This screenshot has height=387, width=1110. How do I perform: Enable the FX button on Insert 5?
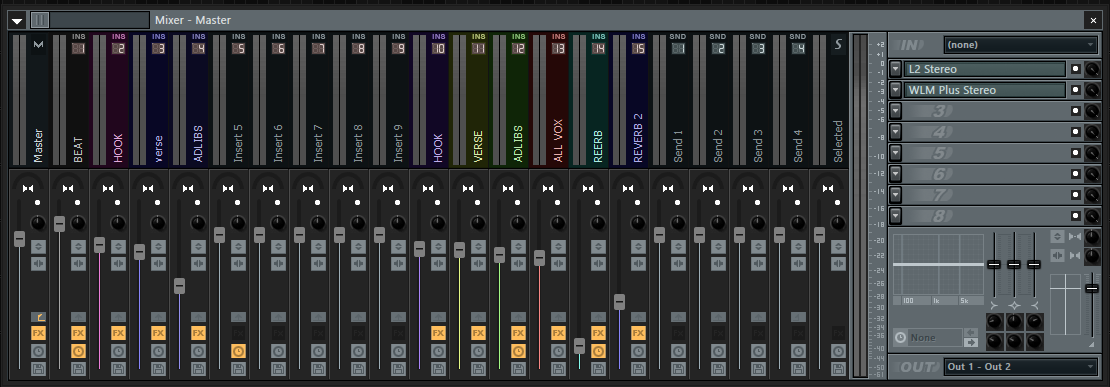[x=238, y=333]
